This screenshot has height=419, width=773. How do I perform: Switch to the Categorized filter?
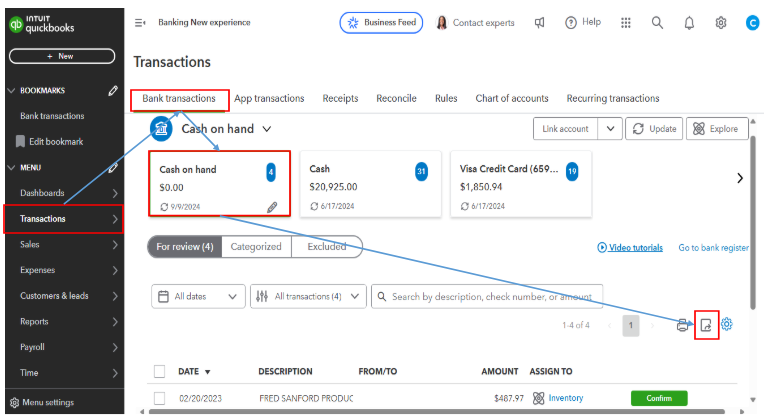[x=255, y=247]
